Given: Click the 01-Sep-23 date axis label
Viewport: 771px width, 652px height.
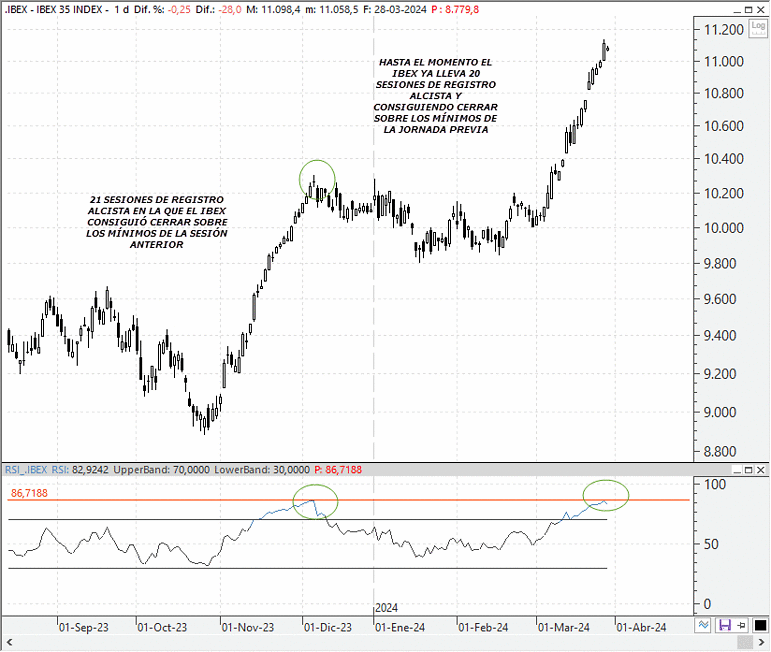Looking at the screenshot, I should (x=84, y=627).
